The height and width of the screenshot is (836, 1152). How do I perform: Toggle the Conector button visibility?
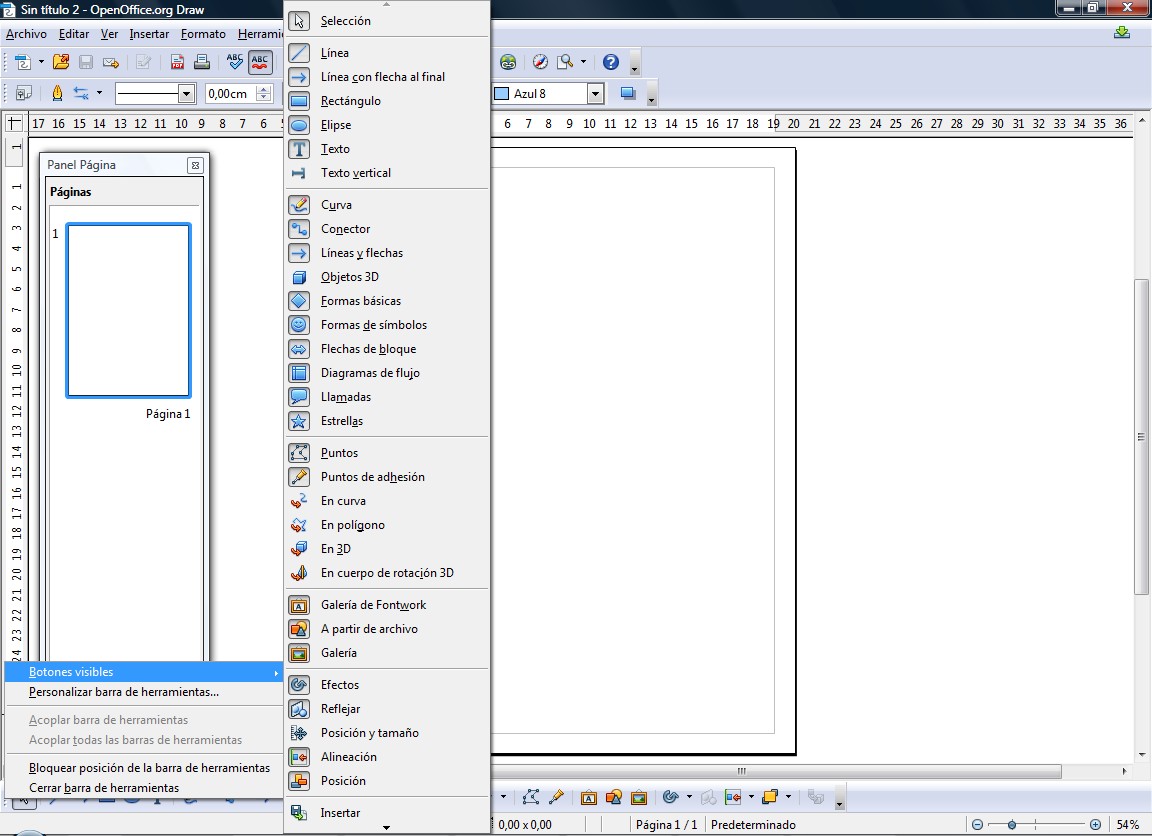386,229
